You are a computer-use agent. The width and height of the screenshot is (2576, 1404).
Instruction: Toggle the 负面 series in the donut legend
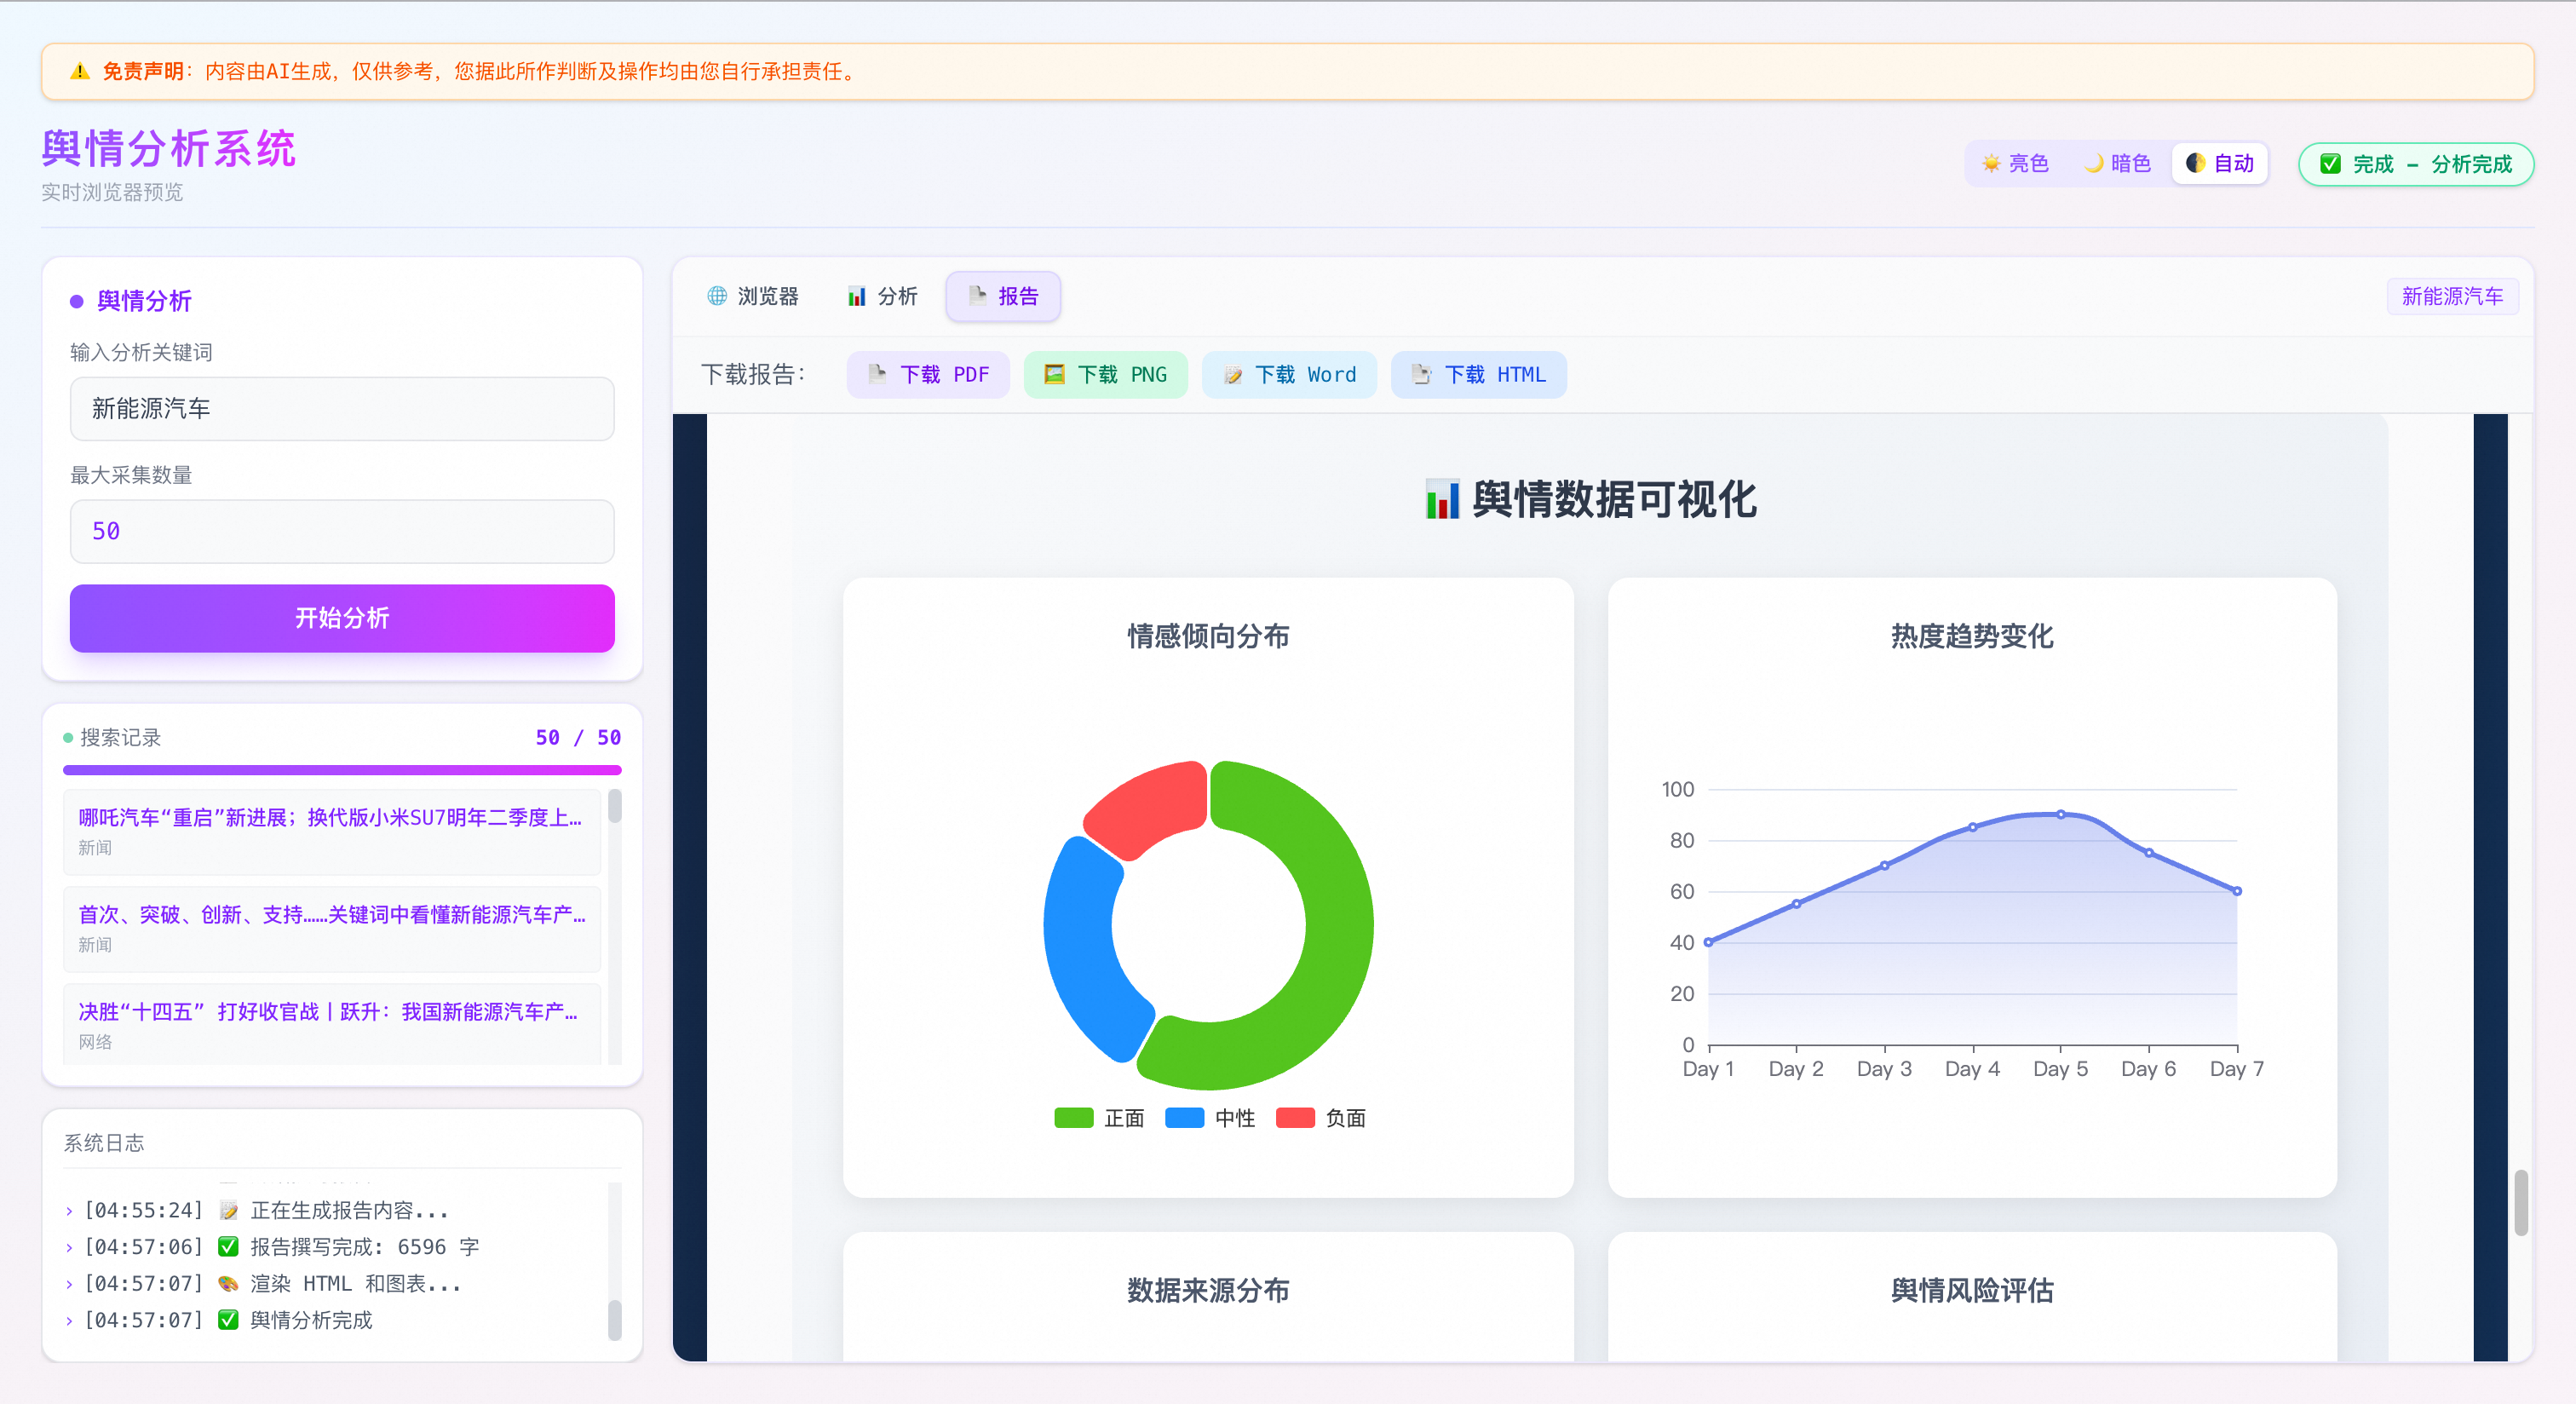coord(1321,1118)
